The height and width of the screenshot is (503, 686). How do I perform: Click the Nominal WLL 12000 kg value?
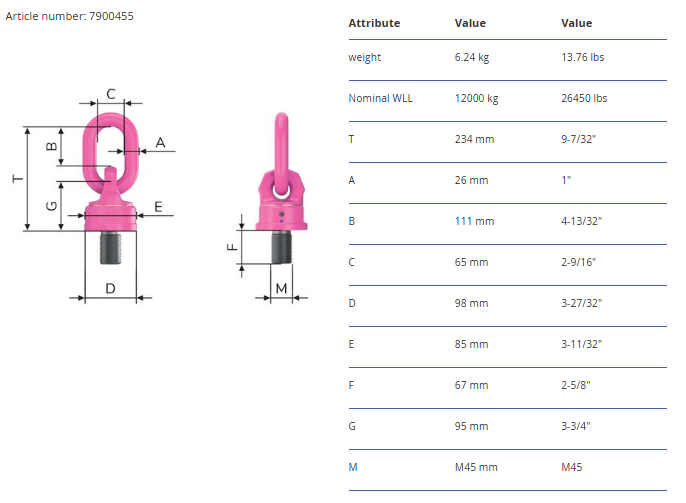476,98
